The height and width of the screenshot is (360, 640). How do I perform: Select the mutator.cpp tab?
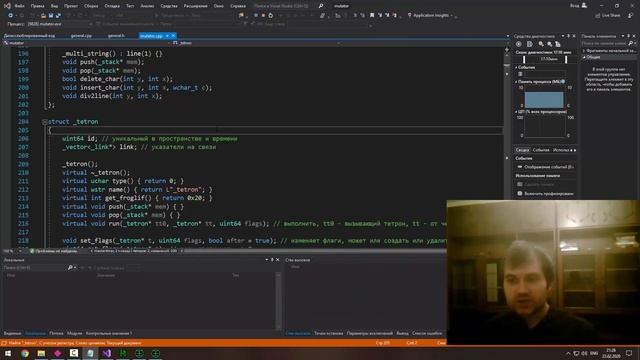point(151,36)
